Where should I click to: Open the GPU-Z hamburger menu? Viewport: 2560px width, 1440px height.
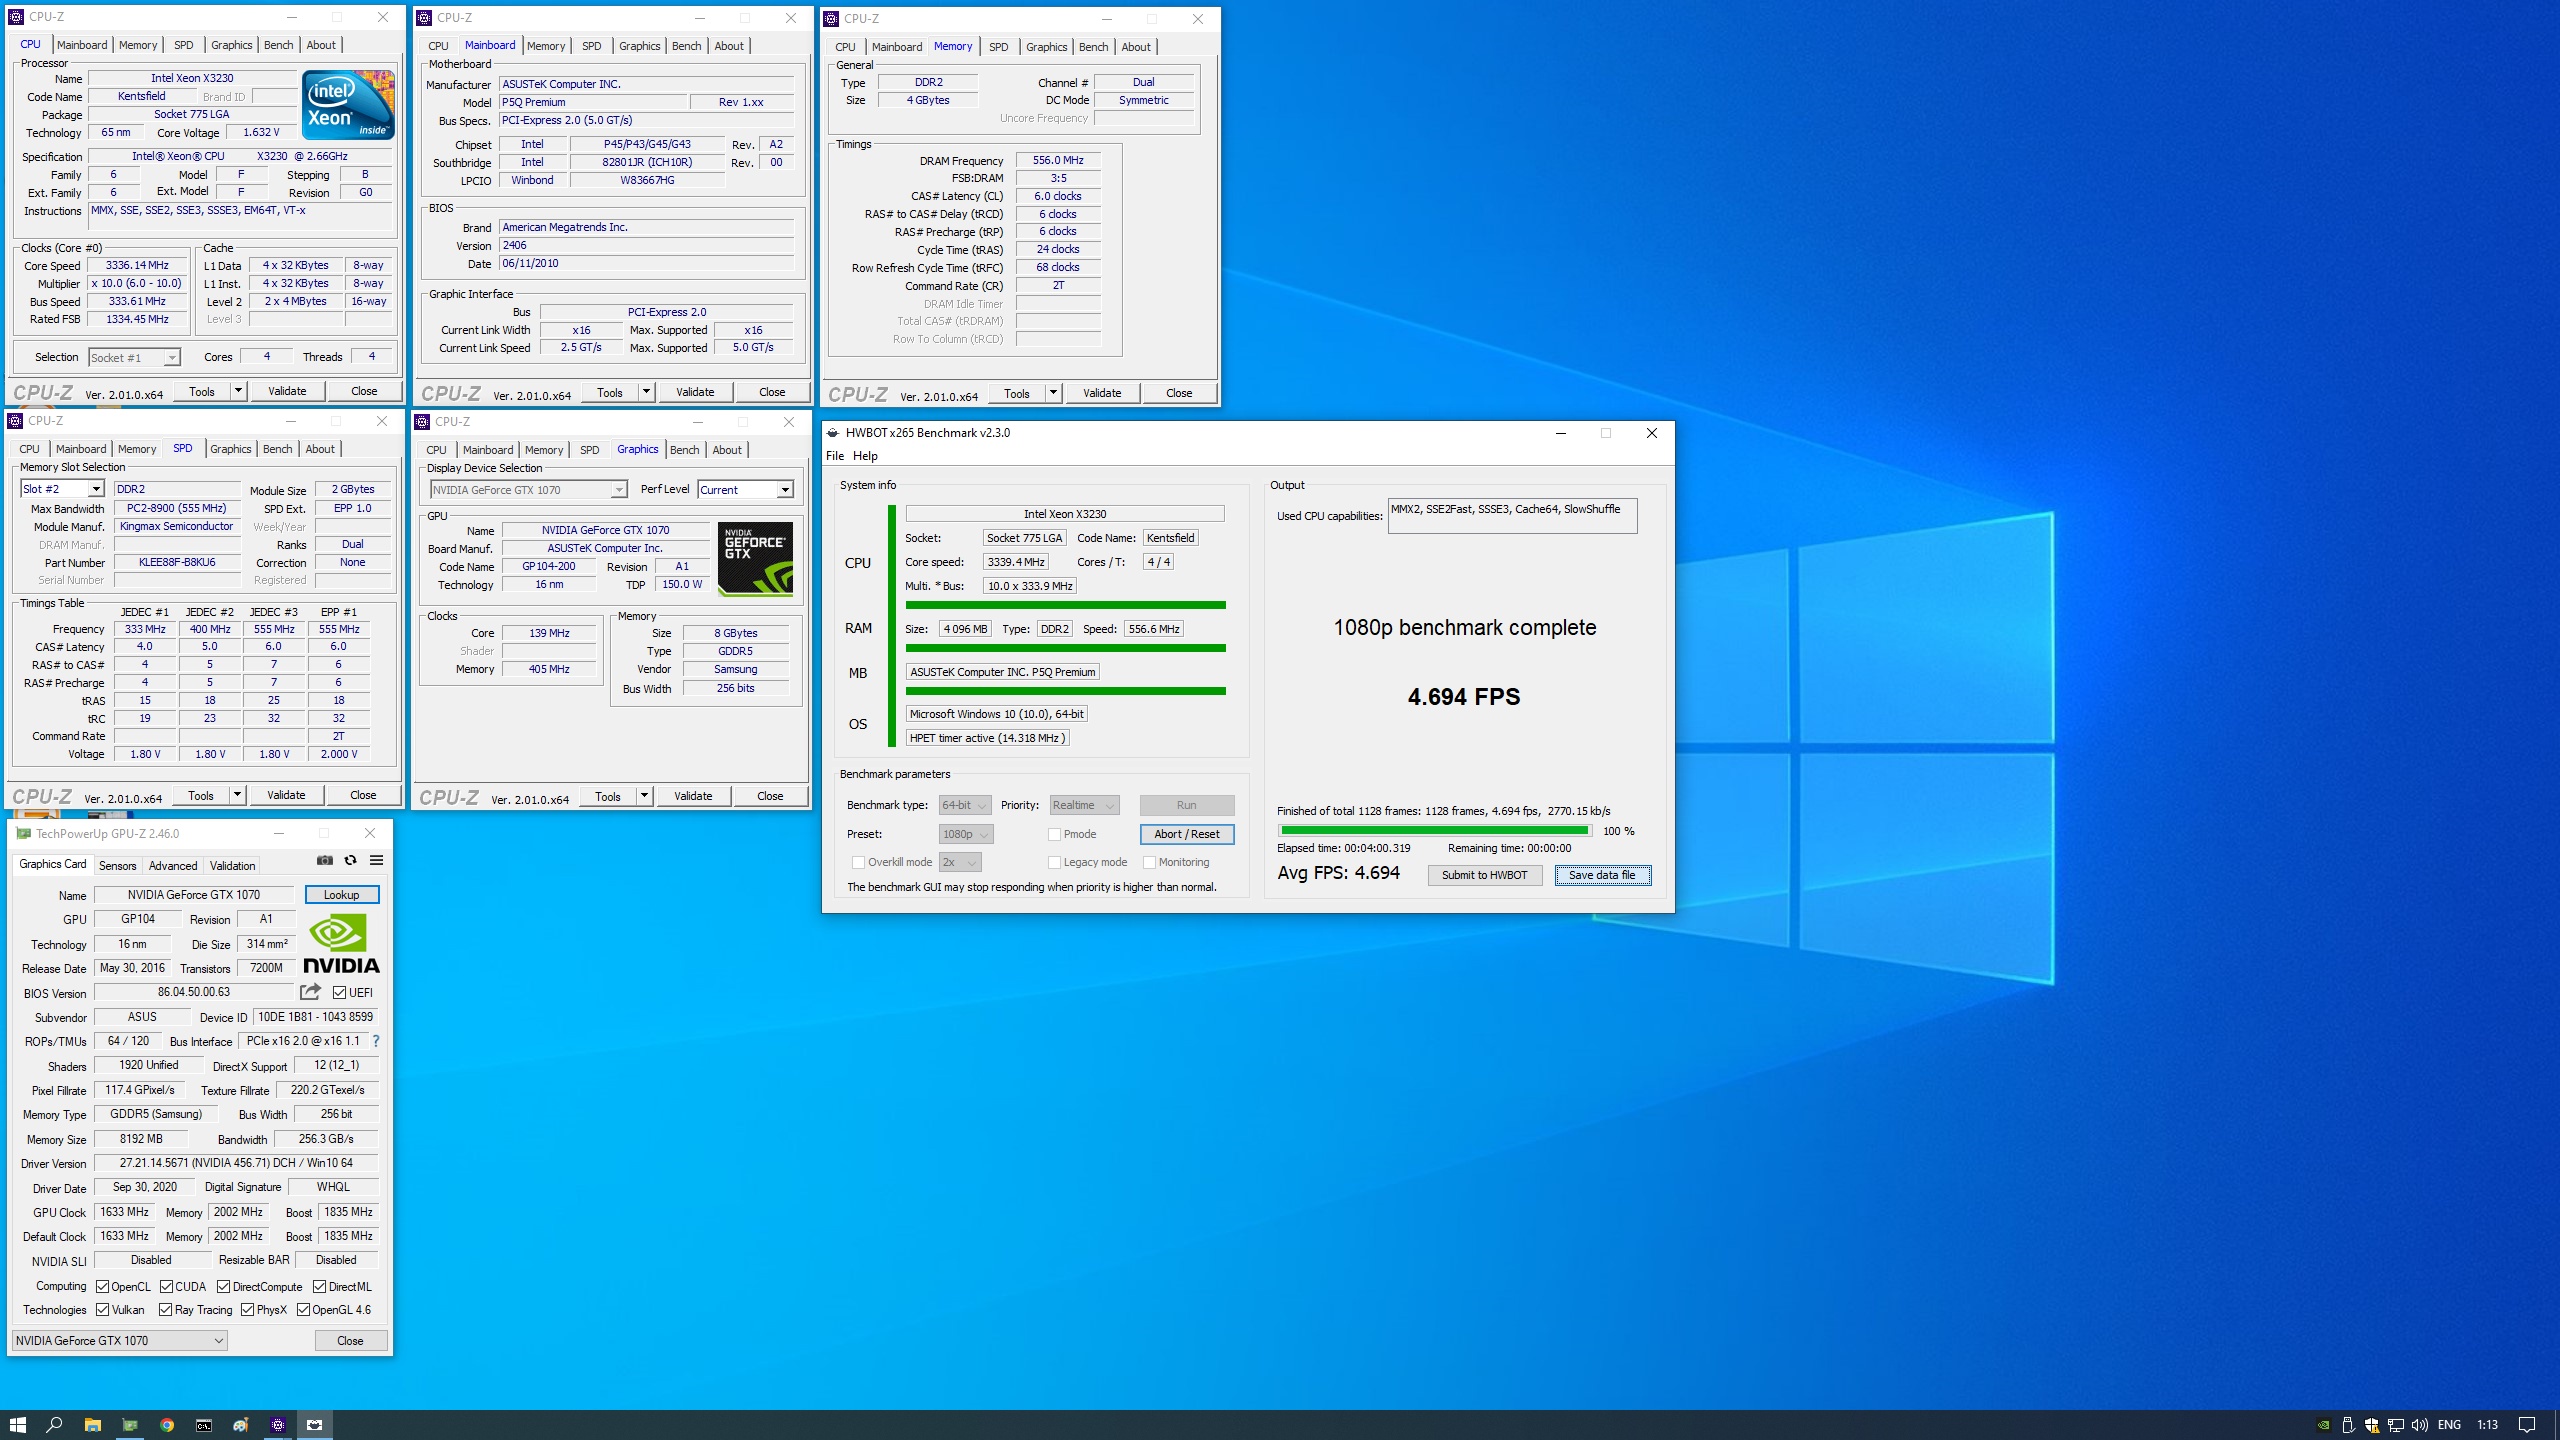point(376,860)
